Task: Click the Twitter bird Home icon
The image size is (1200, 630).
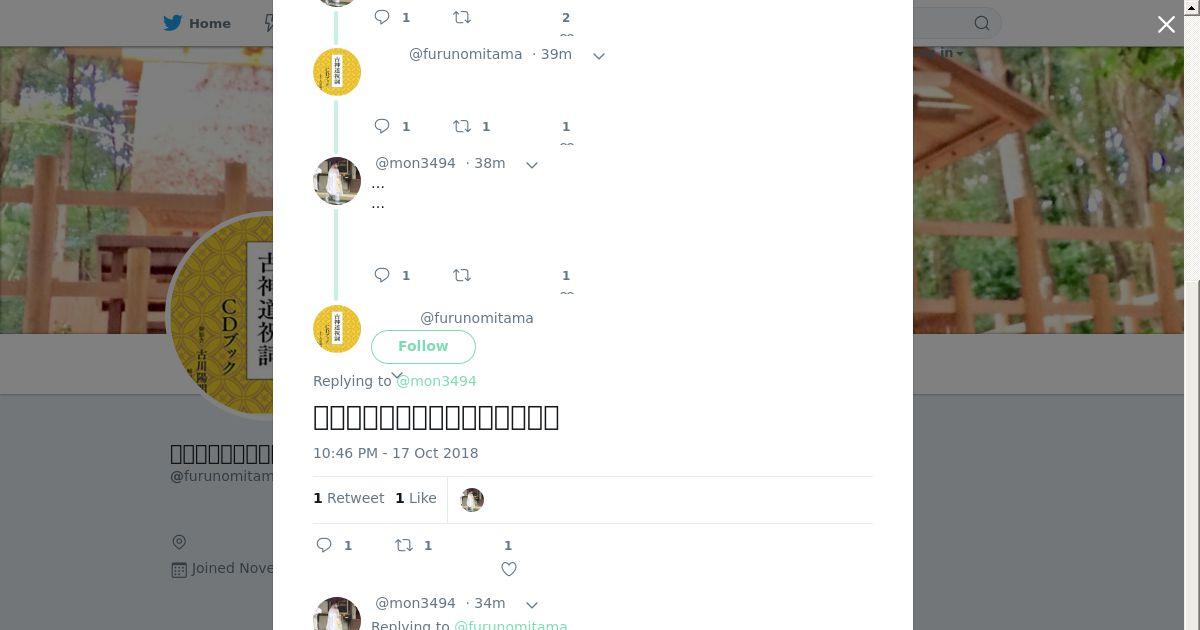Action: [173, 23]
